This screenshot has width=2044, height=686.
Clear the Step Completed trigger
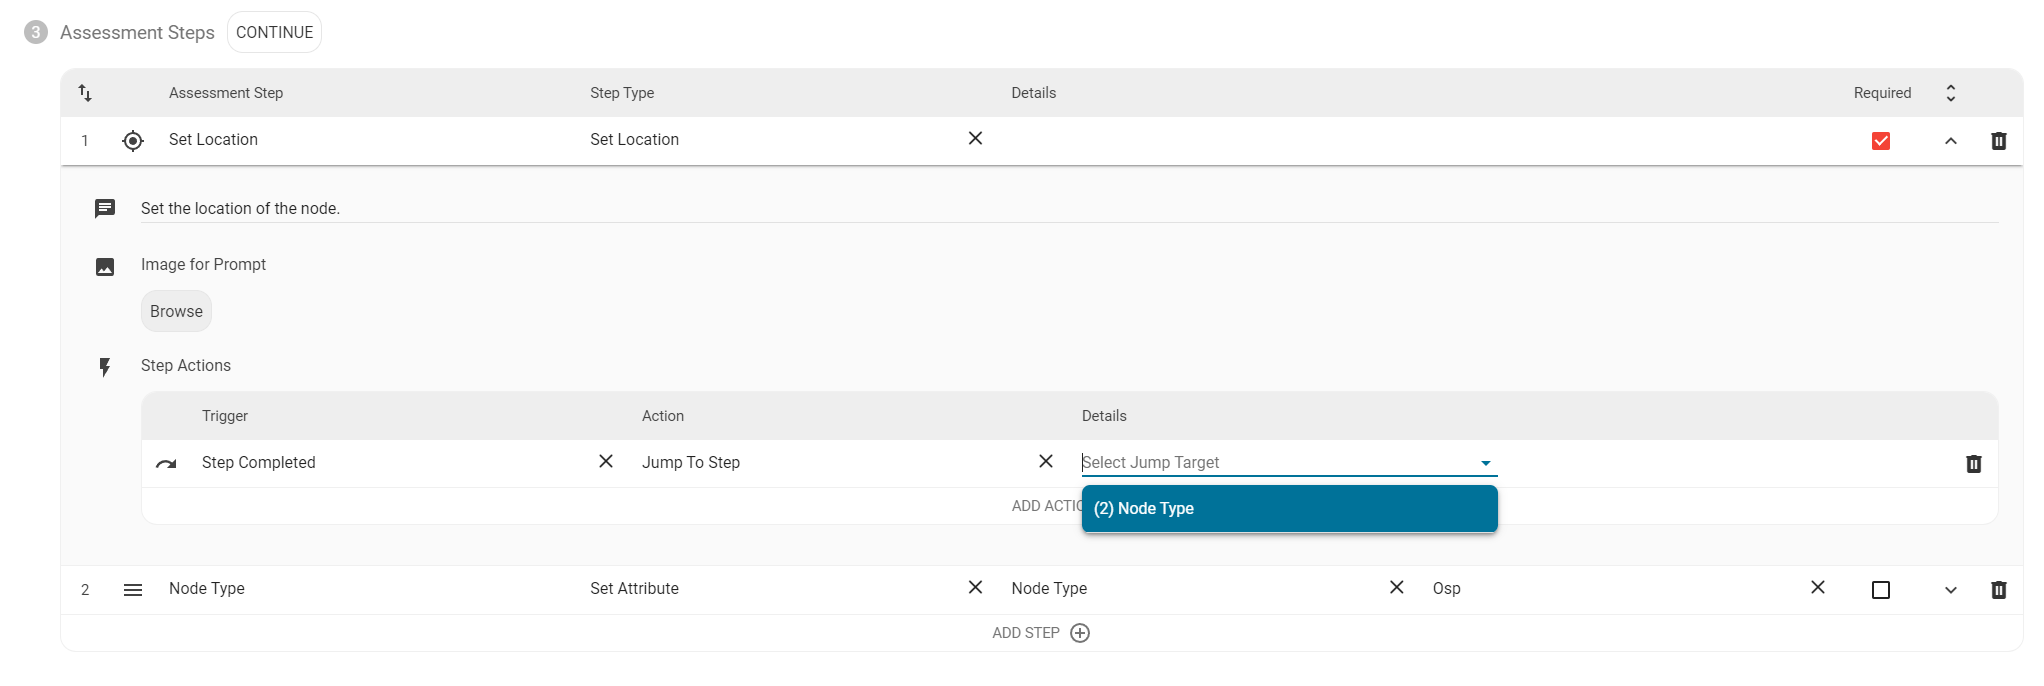605,461
